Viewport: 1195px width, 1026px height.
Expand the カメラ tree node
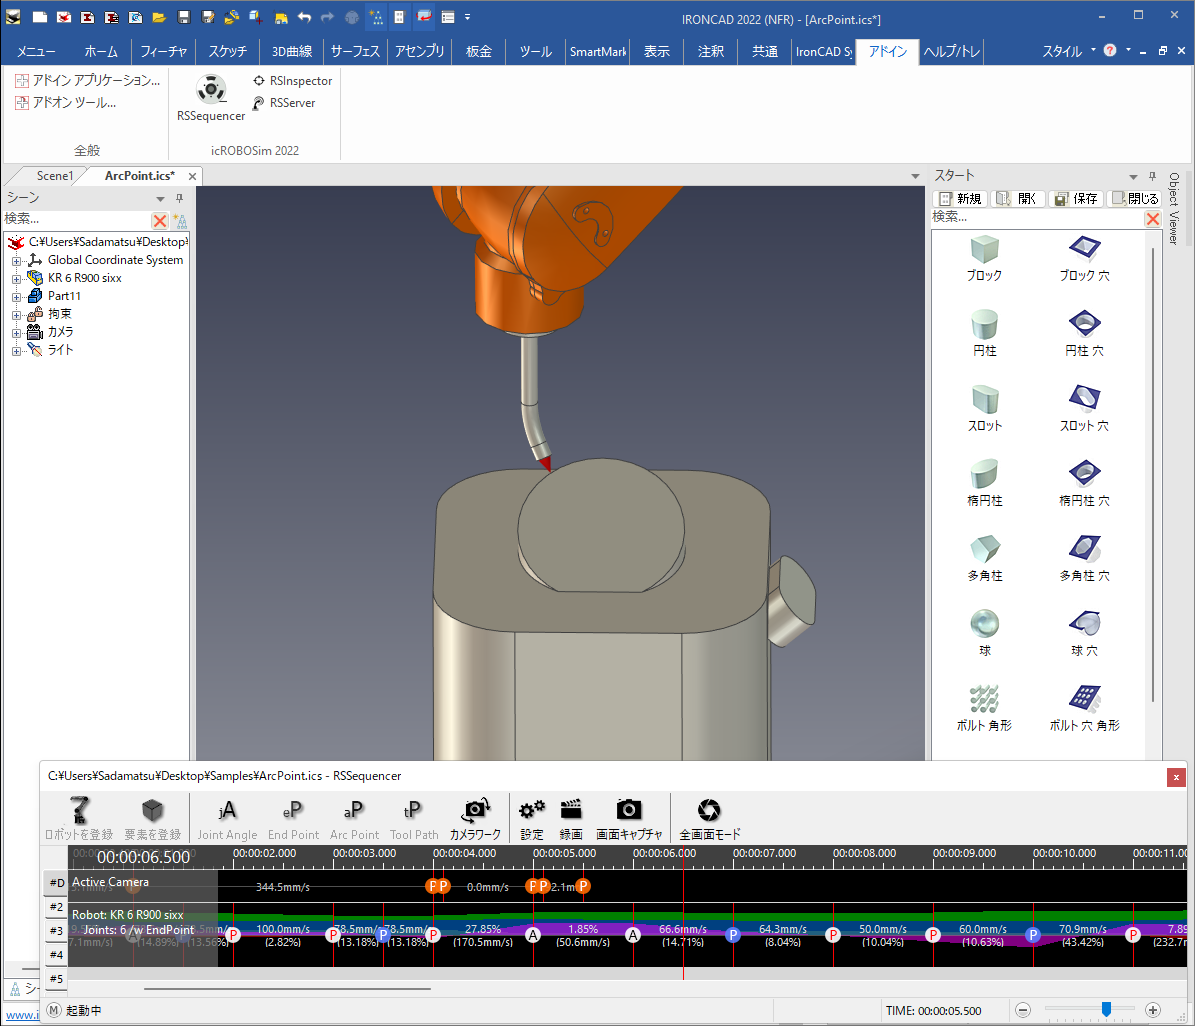tap(17, 332)
